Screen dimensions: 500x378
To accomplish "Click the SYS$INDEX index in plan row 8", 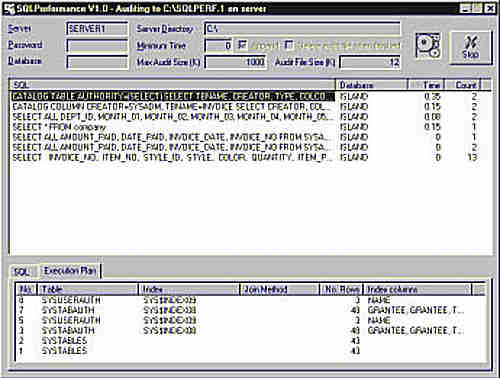I will (x=169, y=300).
